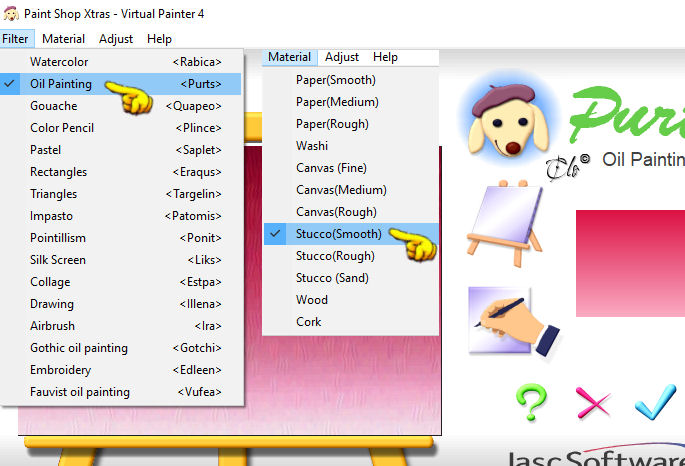Open the Material dropdown above material list
This screenshot has width=685, height=466.
click(290, 57)
